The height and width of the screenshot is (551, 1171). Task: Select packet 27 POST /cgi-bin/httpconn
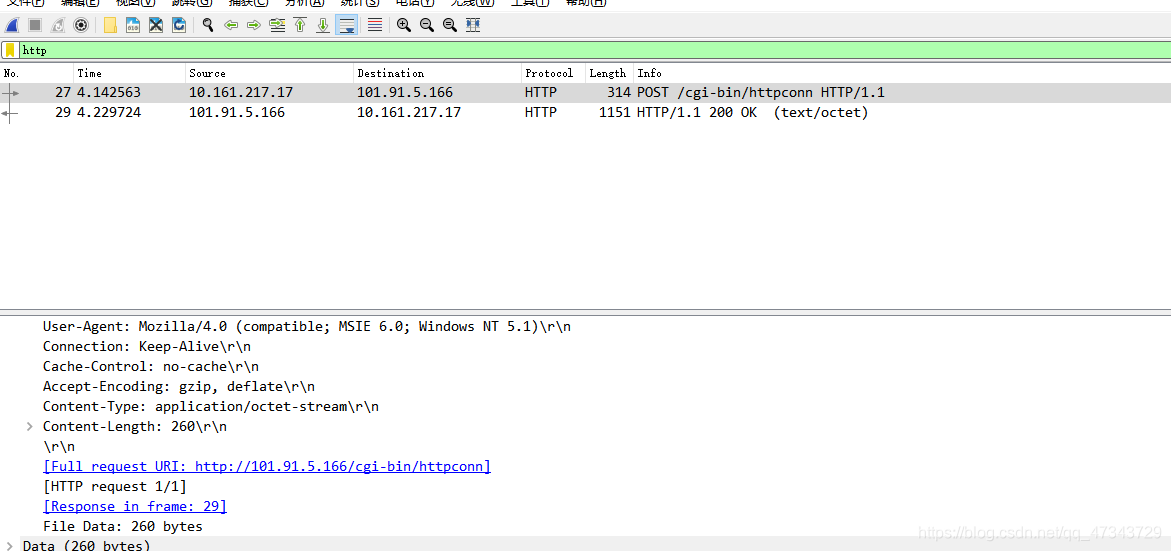pyautogui.click(x=586, y=93)
